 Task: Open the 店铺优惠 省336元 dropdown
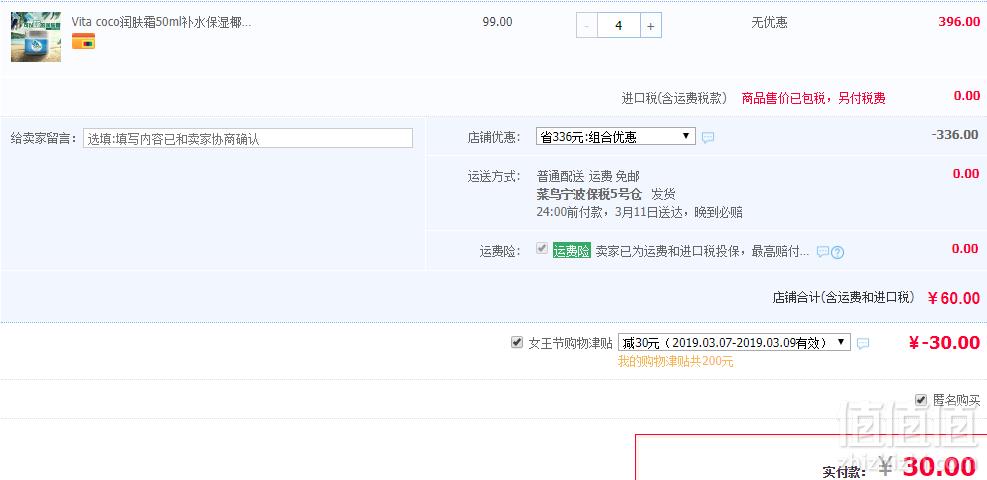point(616,137)
